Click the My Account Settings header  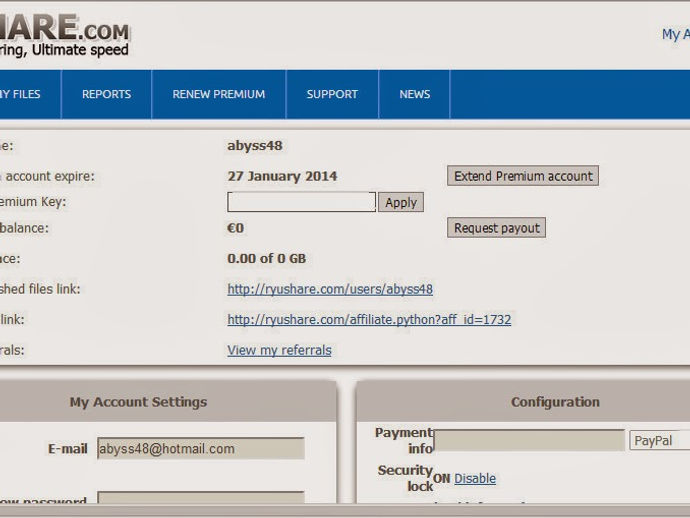click(138, 402)
